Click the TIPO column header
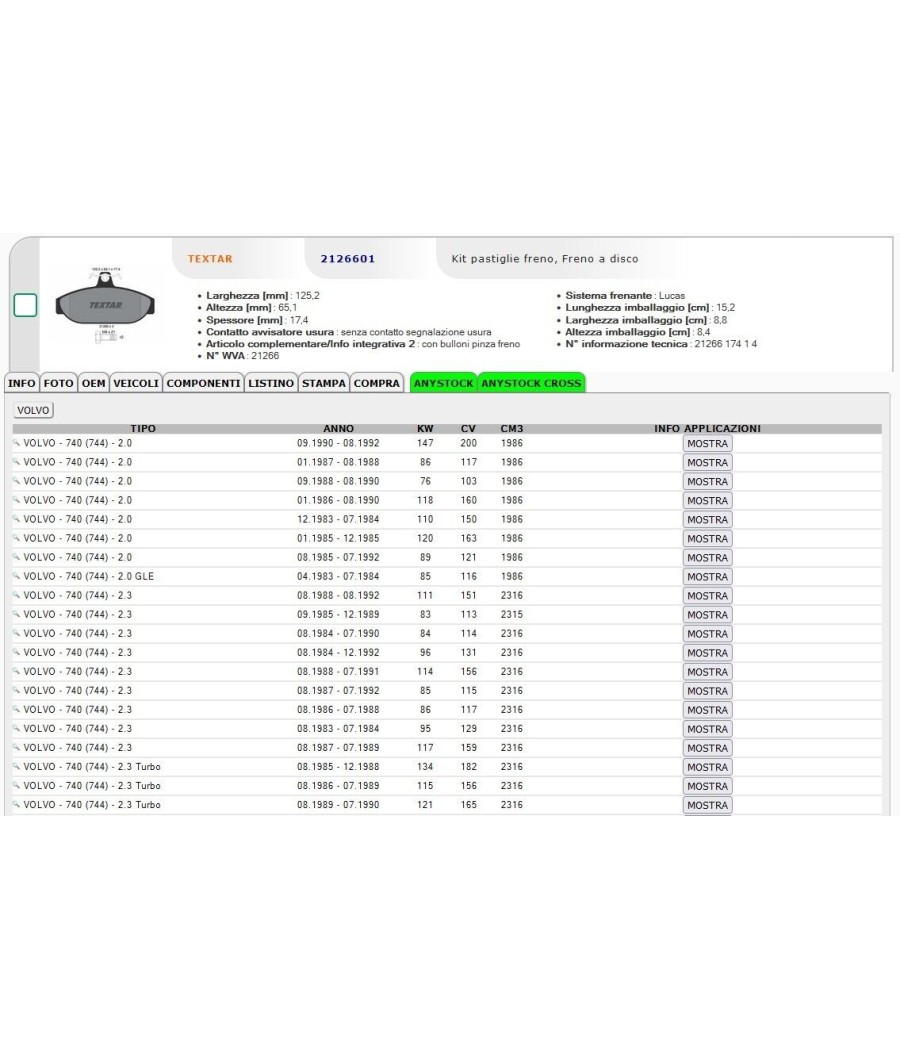Image resolution: width=900 pixels, height=1050 pixels. 143,429
